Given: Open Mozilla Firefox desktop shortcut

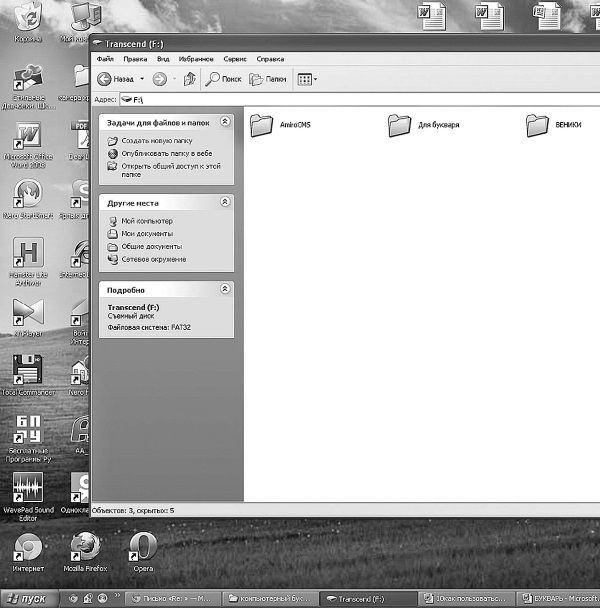Looking at the screenshot, I should pos(85,547).
